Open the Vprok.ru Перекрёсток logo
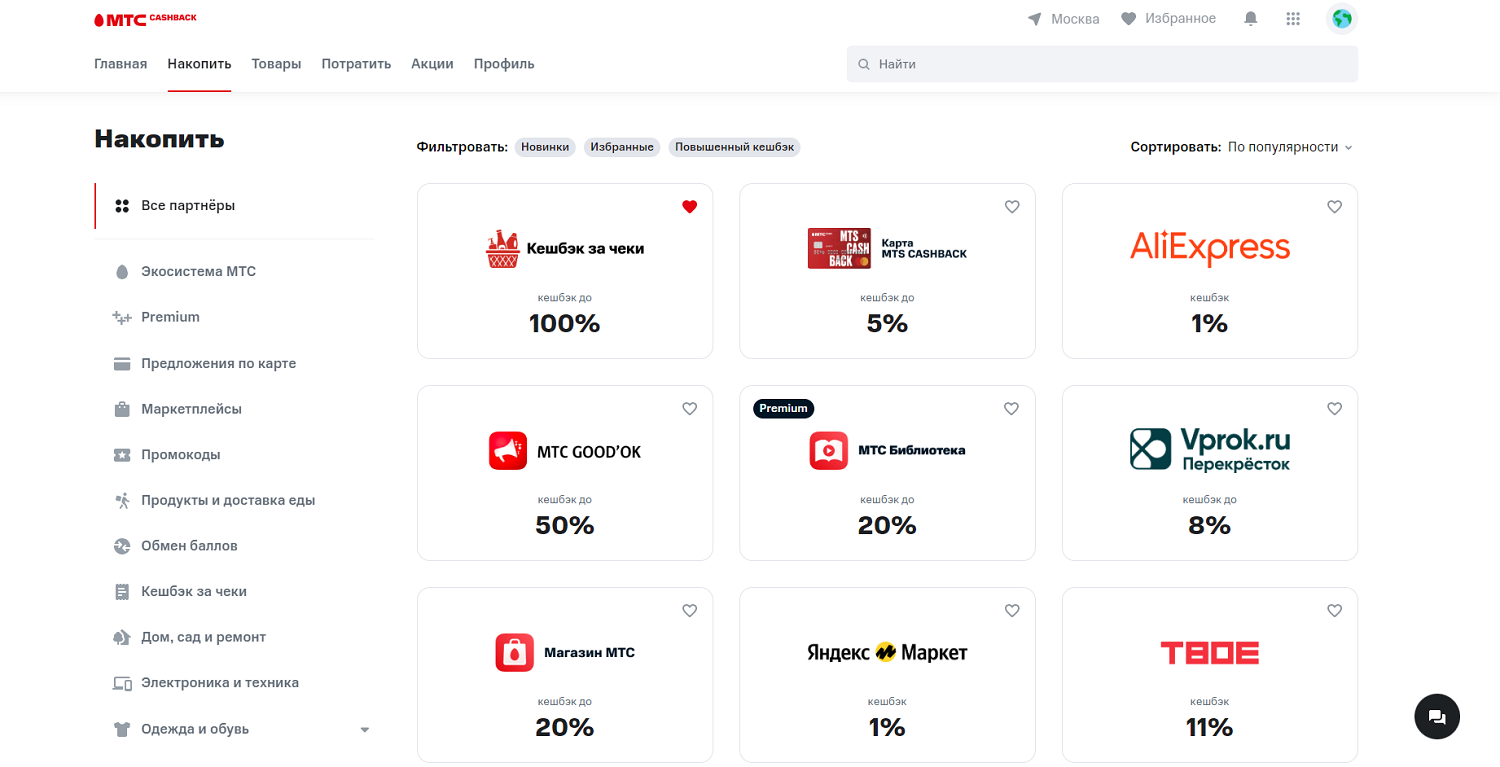 1210,450
